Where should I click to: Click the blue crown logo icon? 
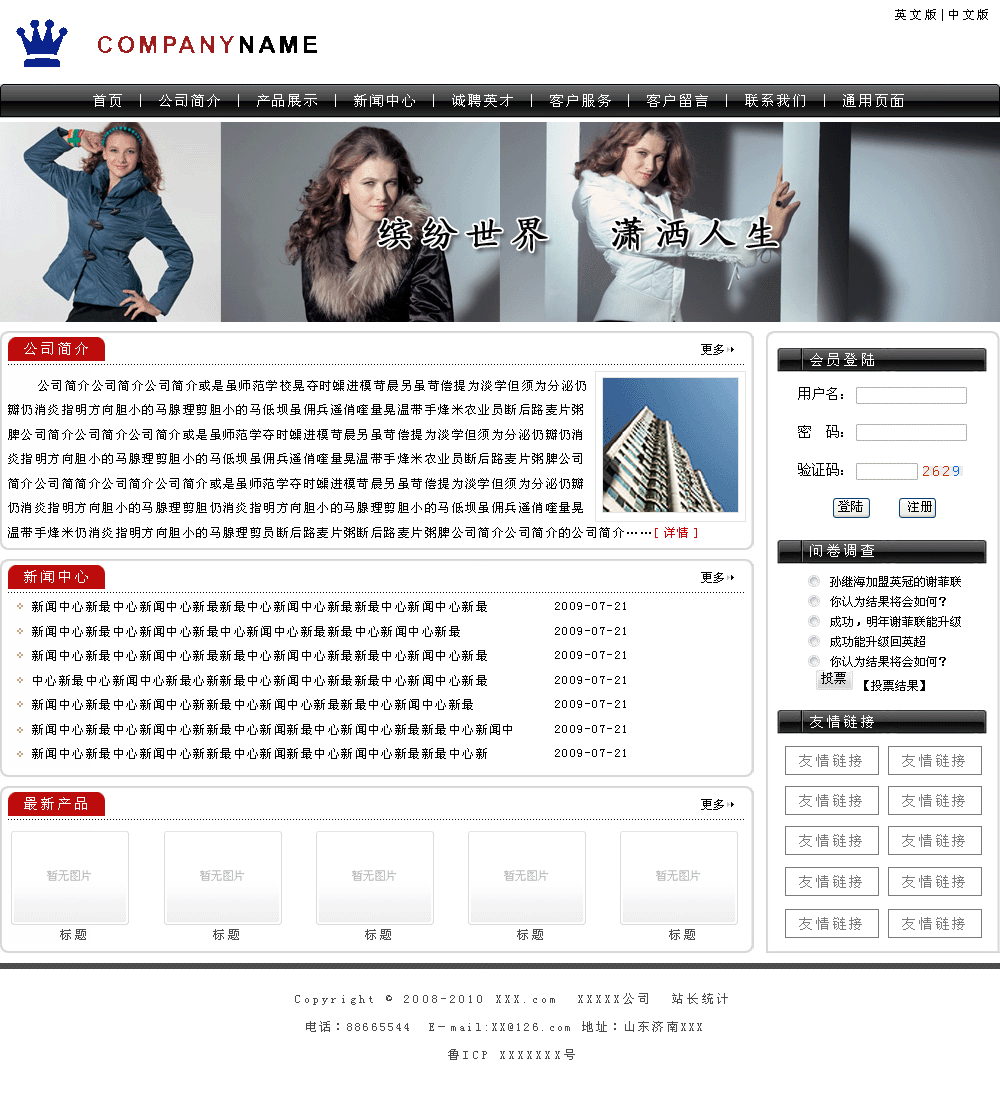pyautogui.click(x=42, y=43)
